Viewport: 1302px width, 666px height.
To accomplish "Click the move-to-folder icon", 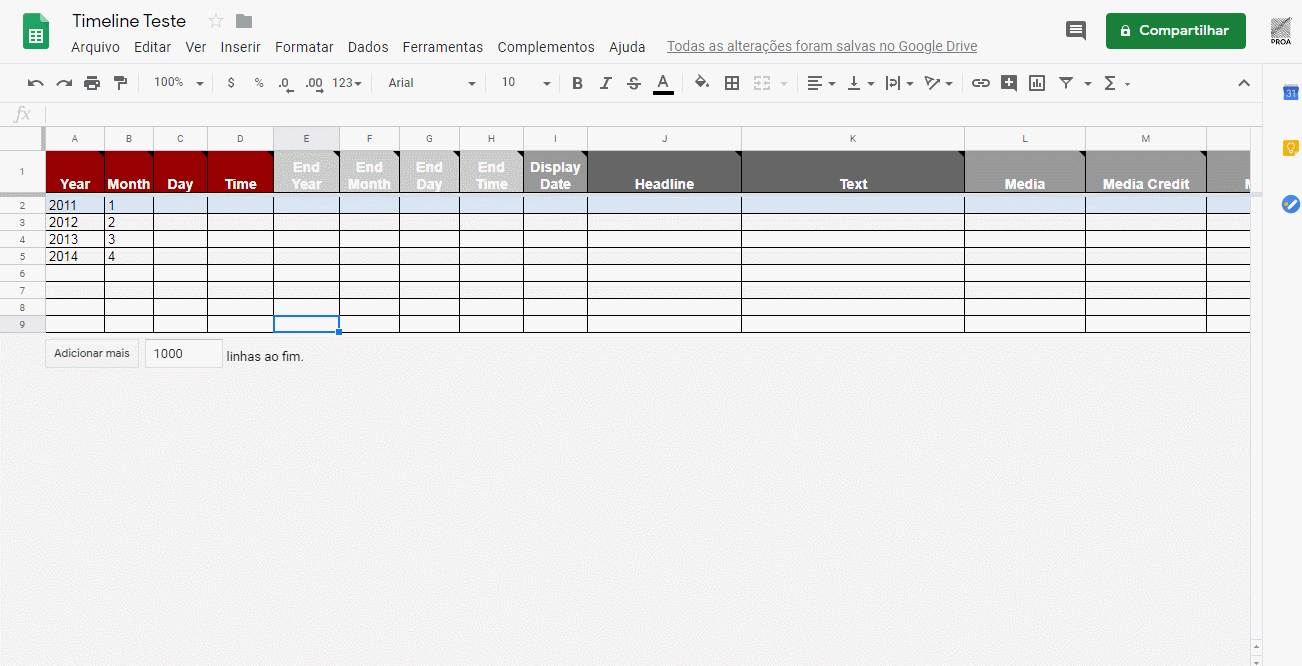I will 244,21.
